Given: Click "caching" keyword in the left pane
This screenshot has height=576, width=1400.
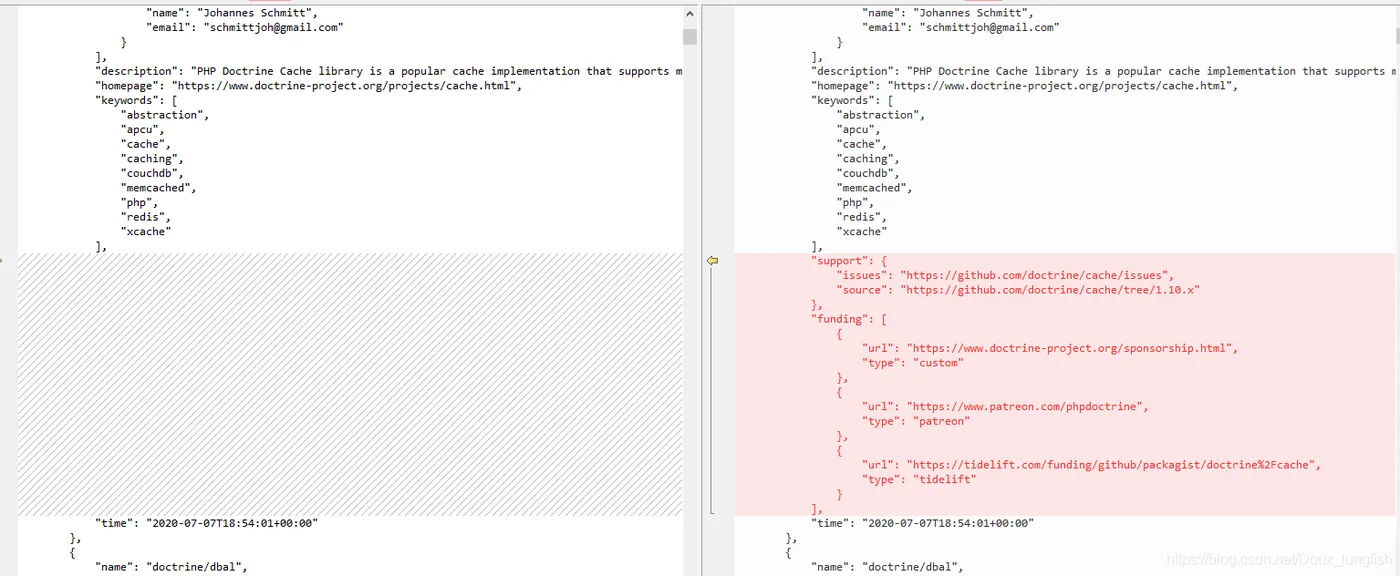Looking at the screenshot, I should pyautogui.click(x=153, y=158).
